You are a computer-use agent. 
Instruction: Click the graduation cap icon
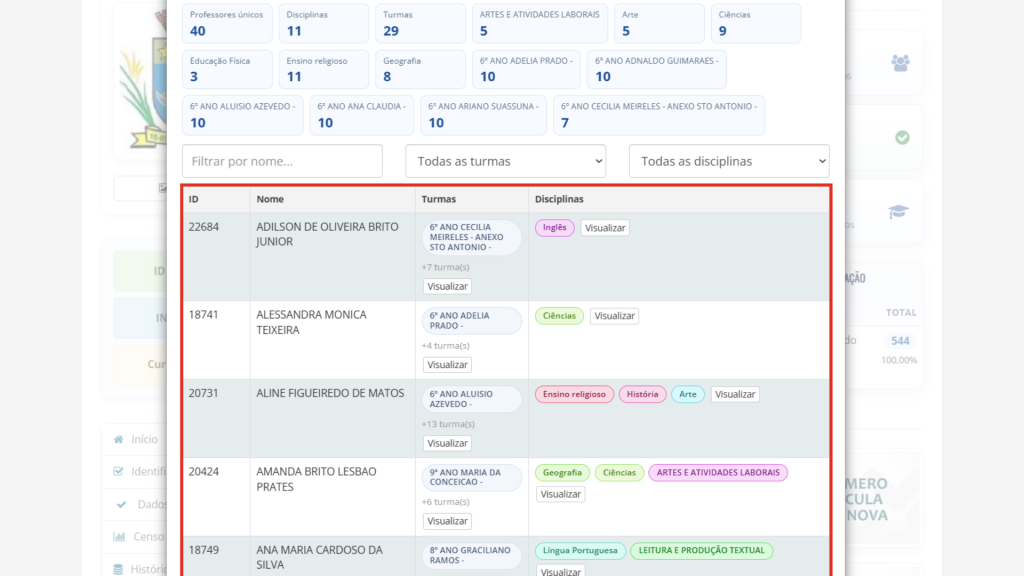point(899,211)
